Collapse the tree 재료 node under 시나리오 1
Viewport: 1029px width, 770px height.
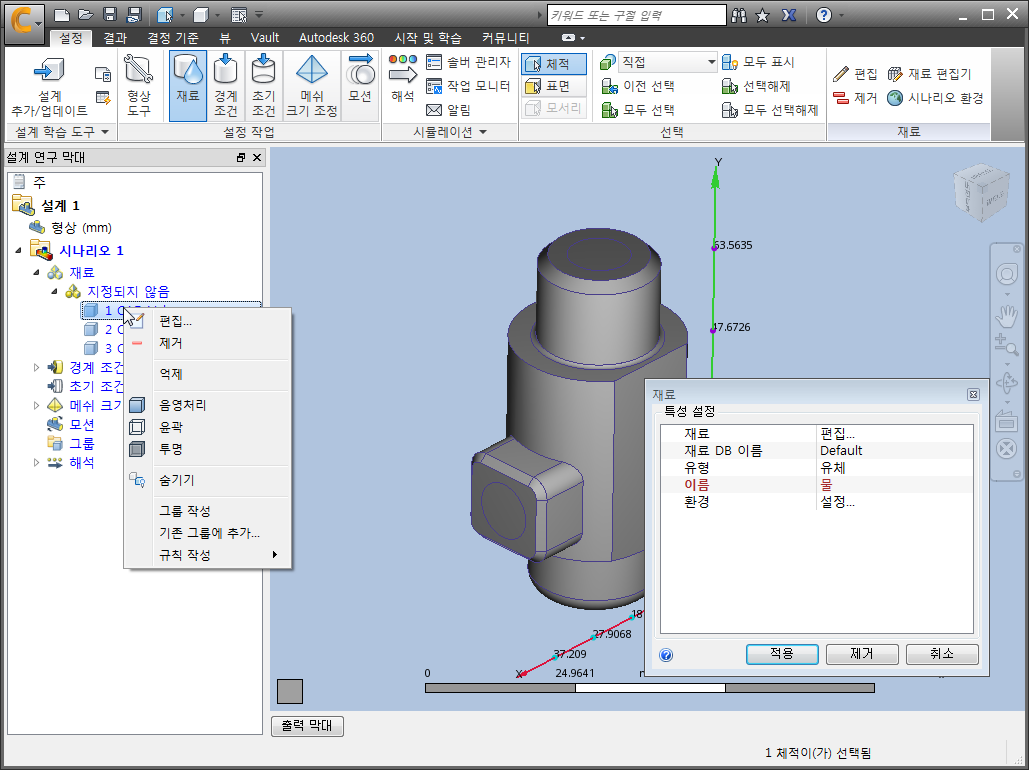tap(36, 272)
